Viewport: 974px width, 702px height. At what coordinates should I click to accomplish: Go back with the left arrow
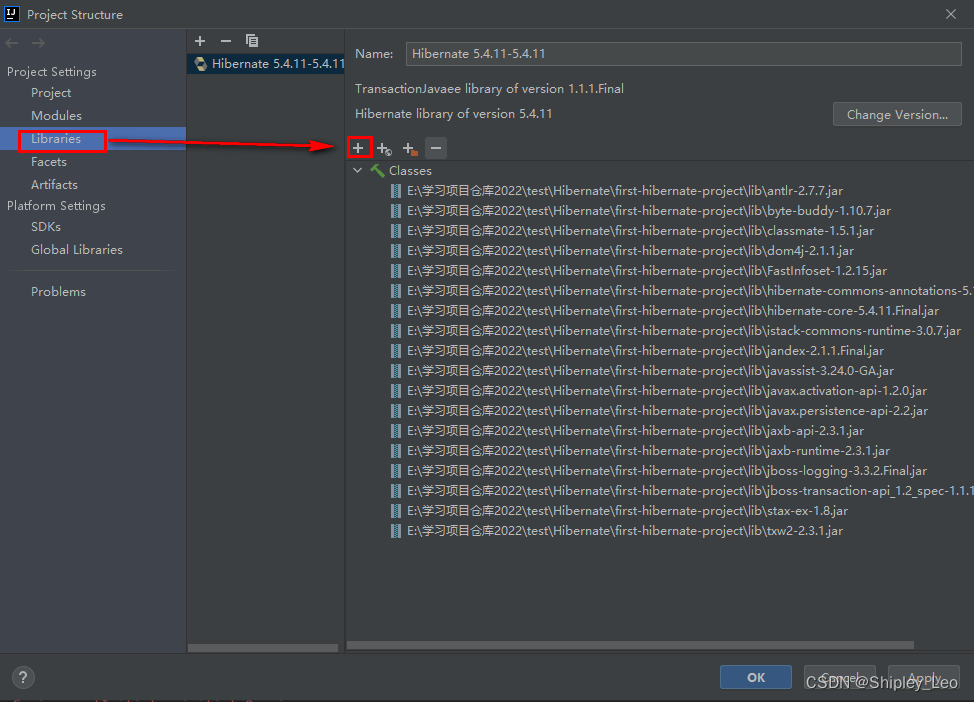coord(12,43)
